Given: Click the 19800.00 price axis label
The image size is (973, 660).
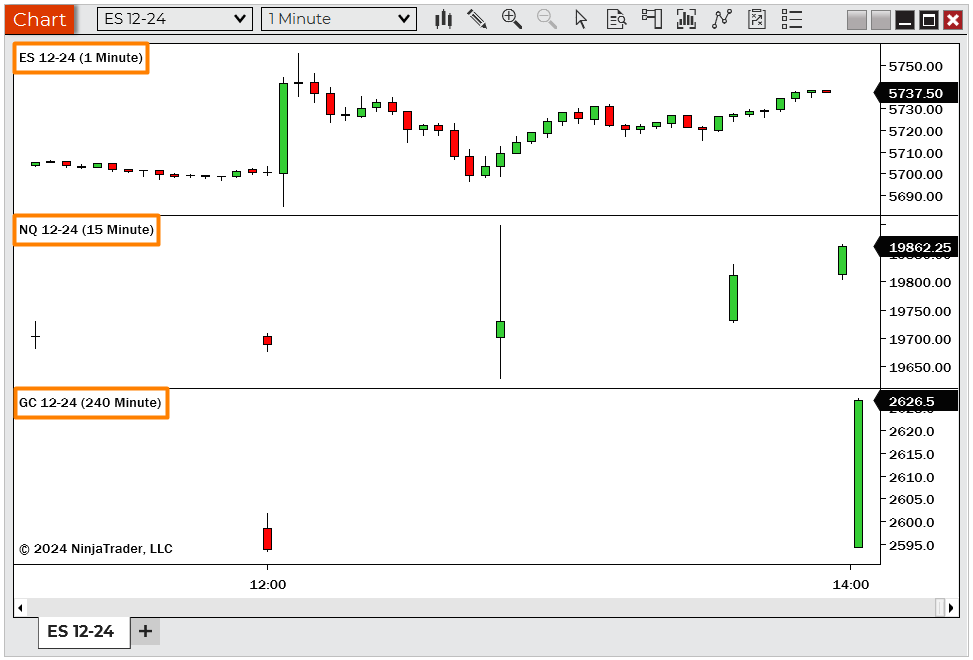Looking at the screenshot, I should point(920,282).
